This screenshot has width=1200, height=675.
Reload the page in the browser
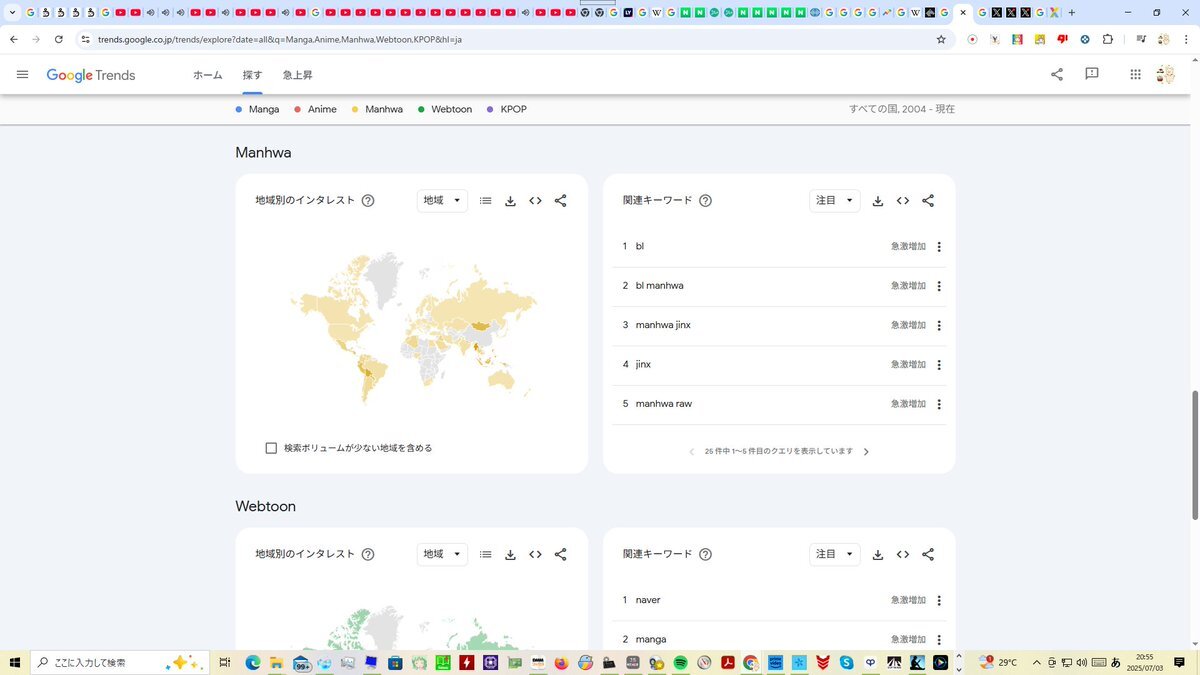click(x=59, y=39)
